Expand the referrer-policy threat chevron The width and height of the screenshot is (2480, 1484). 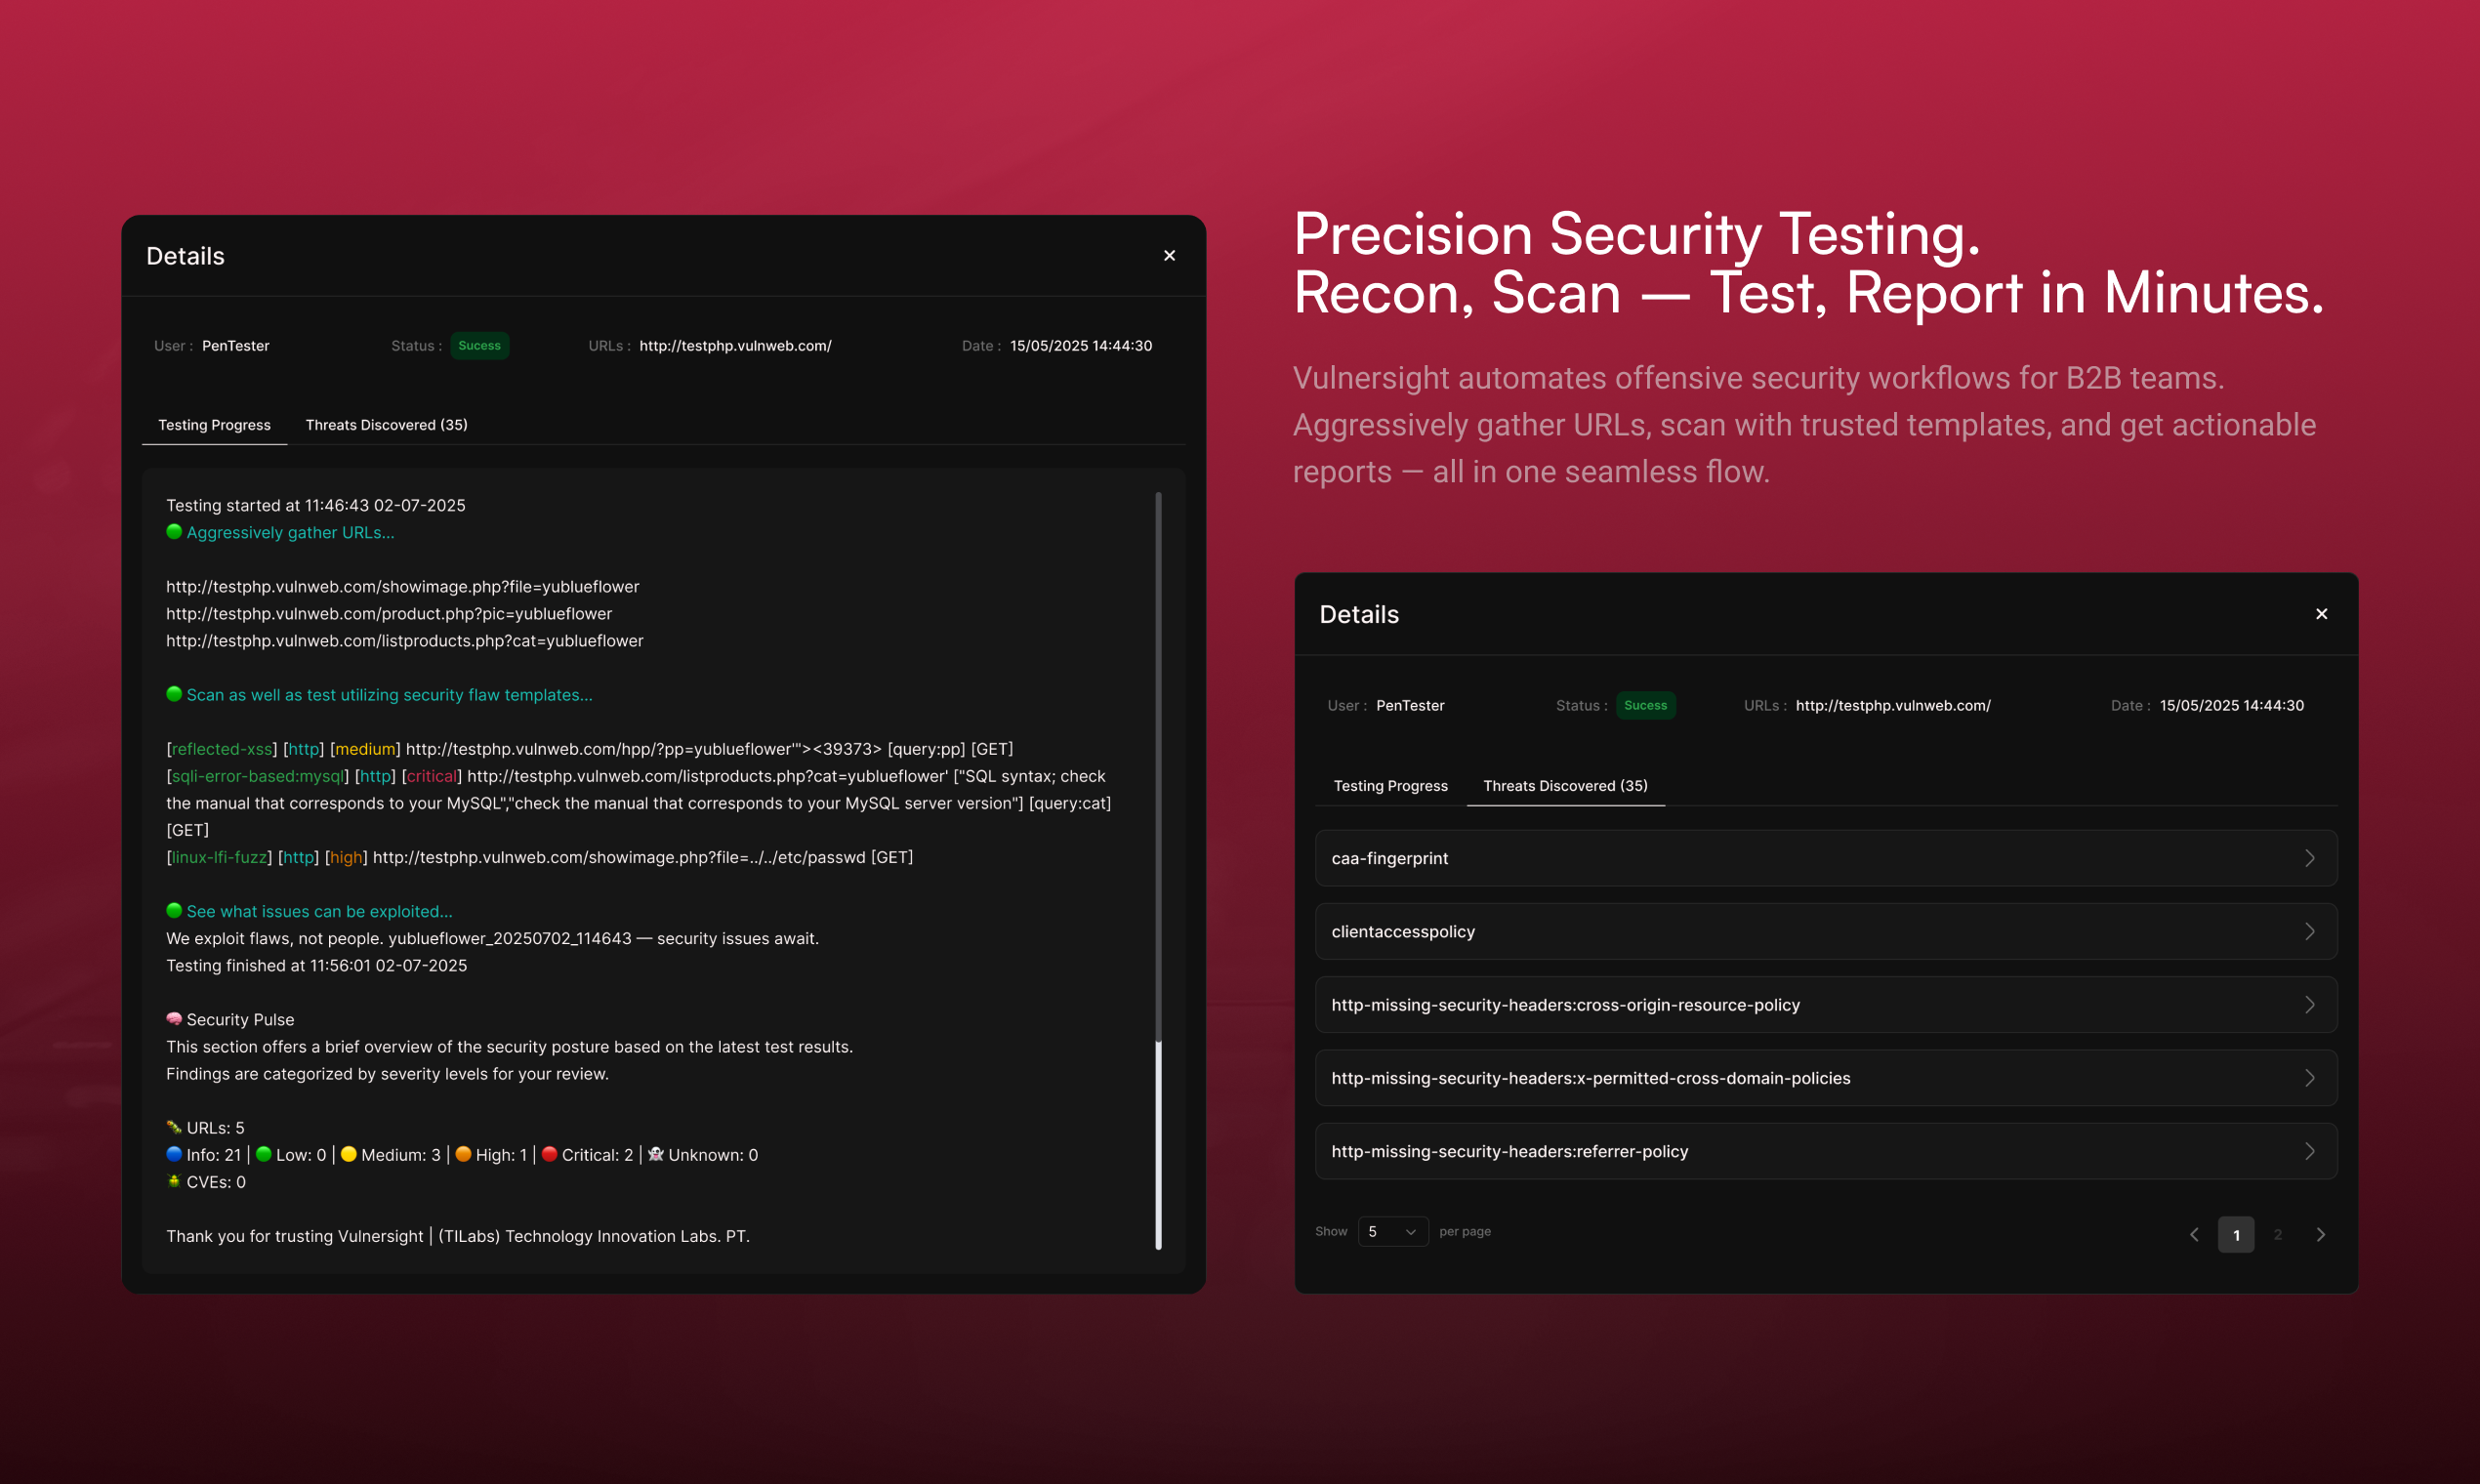tap(2309, 1151)
